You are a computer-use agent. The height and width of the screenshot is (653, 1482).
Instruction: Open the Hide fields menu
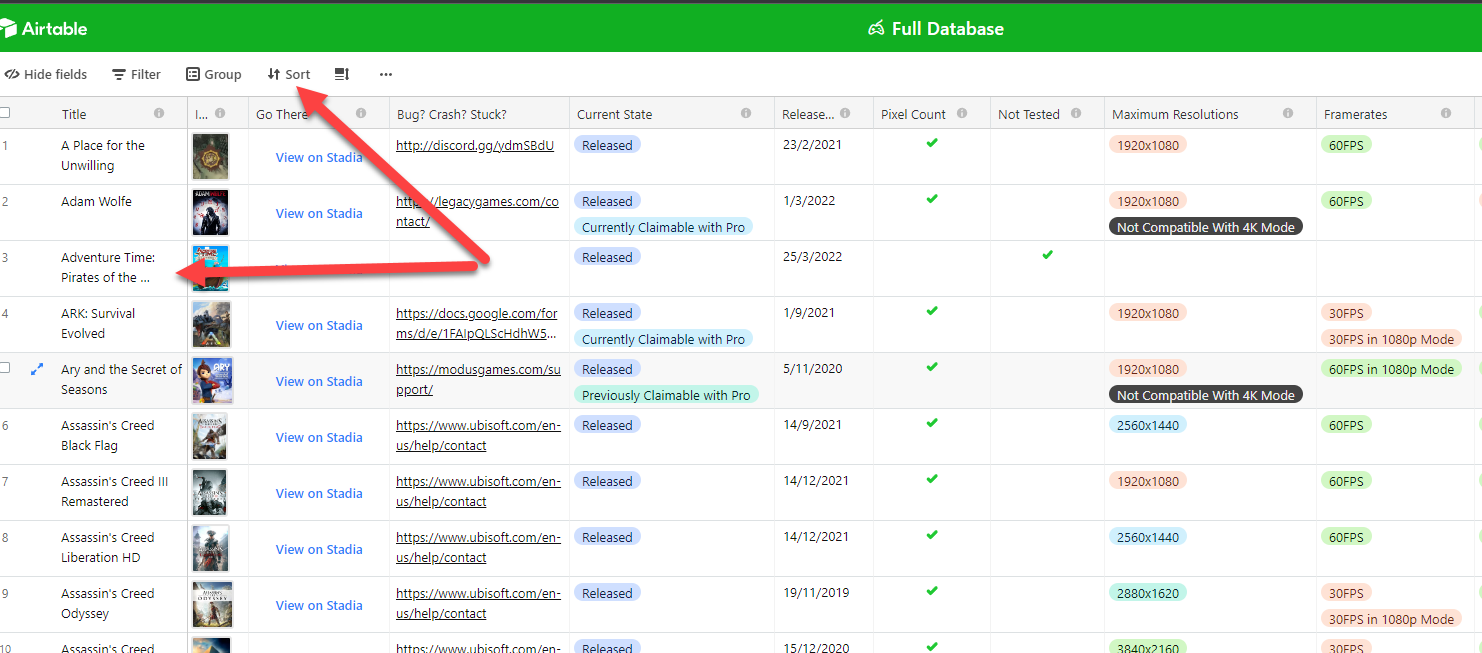click(46, 74)
